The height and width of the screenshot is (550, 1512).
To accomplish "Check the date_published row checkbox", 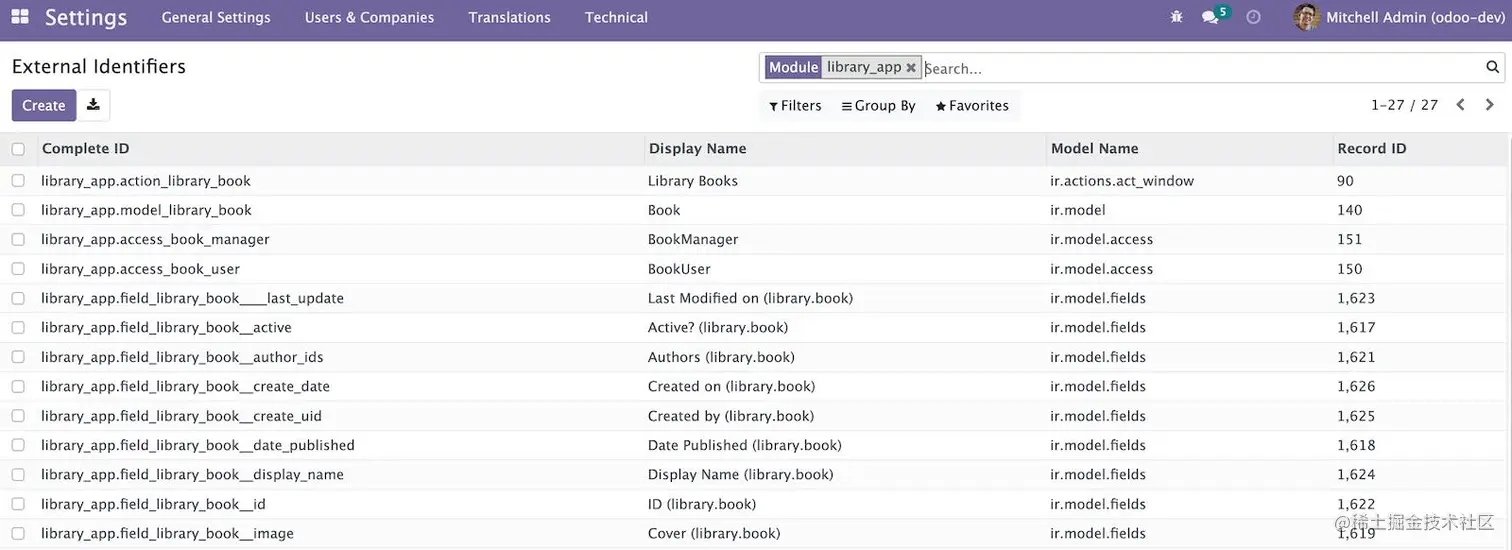I will coord(18,445).
